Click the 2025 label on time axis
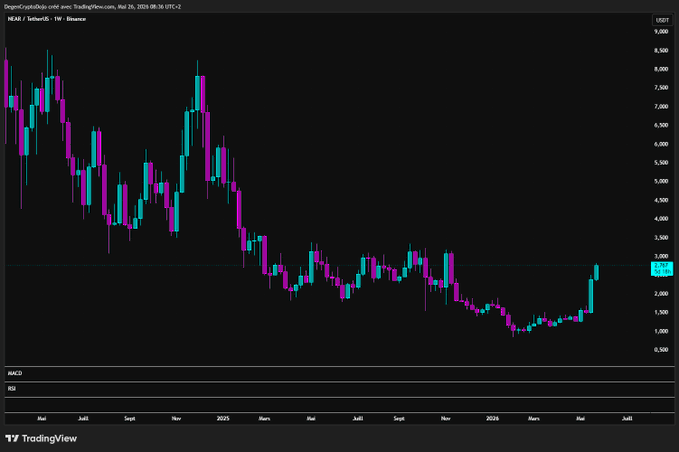The width and height of the screenshot is (679, 452). pos(223,419)
